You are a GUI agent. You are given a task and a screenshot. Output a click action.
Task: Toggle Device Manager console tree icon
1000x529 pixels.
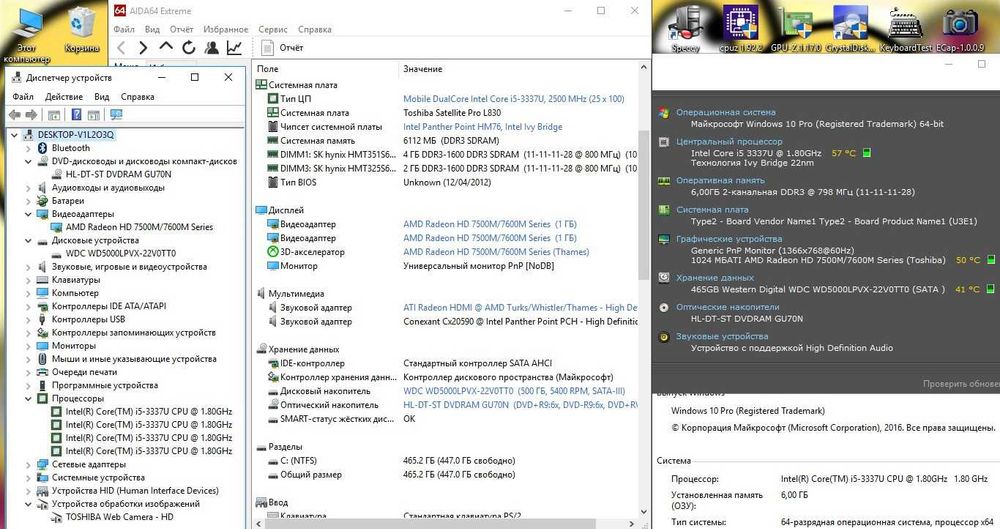54,115
